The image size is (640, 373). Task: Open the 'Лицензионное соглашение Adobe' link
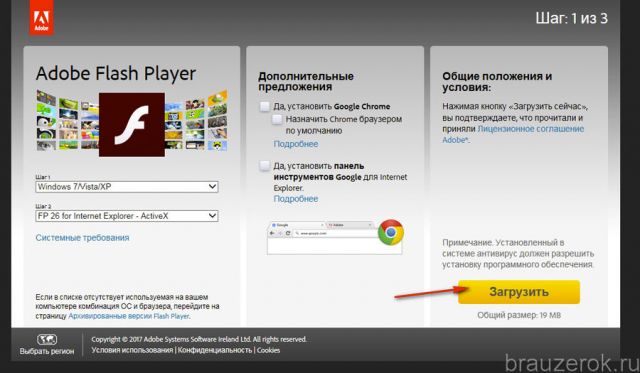[513, 134]
